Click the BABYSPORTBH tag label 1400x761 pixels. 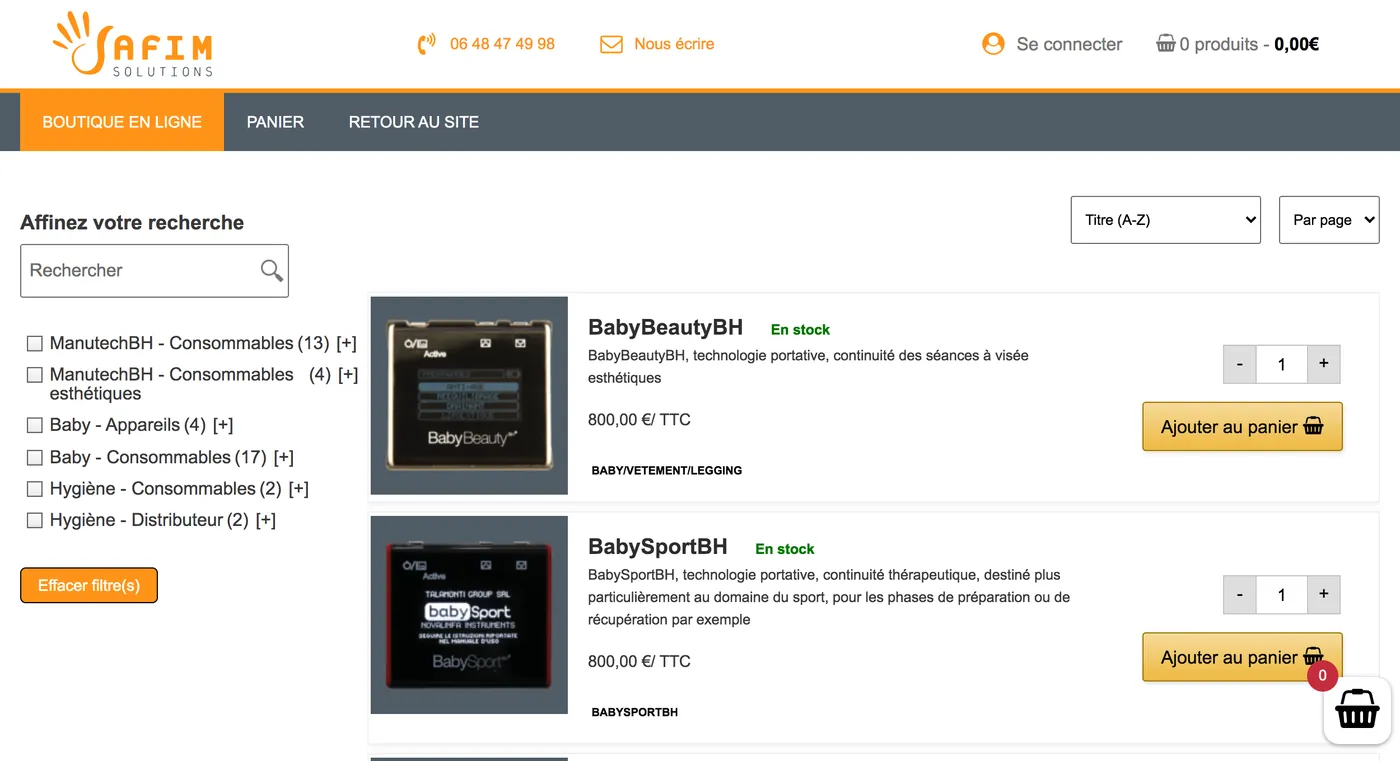[x=635, y=712]
